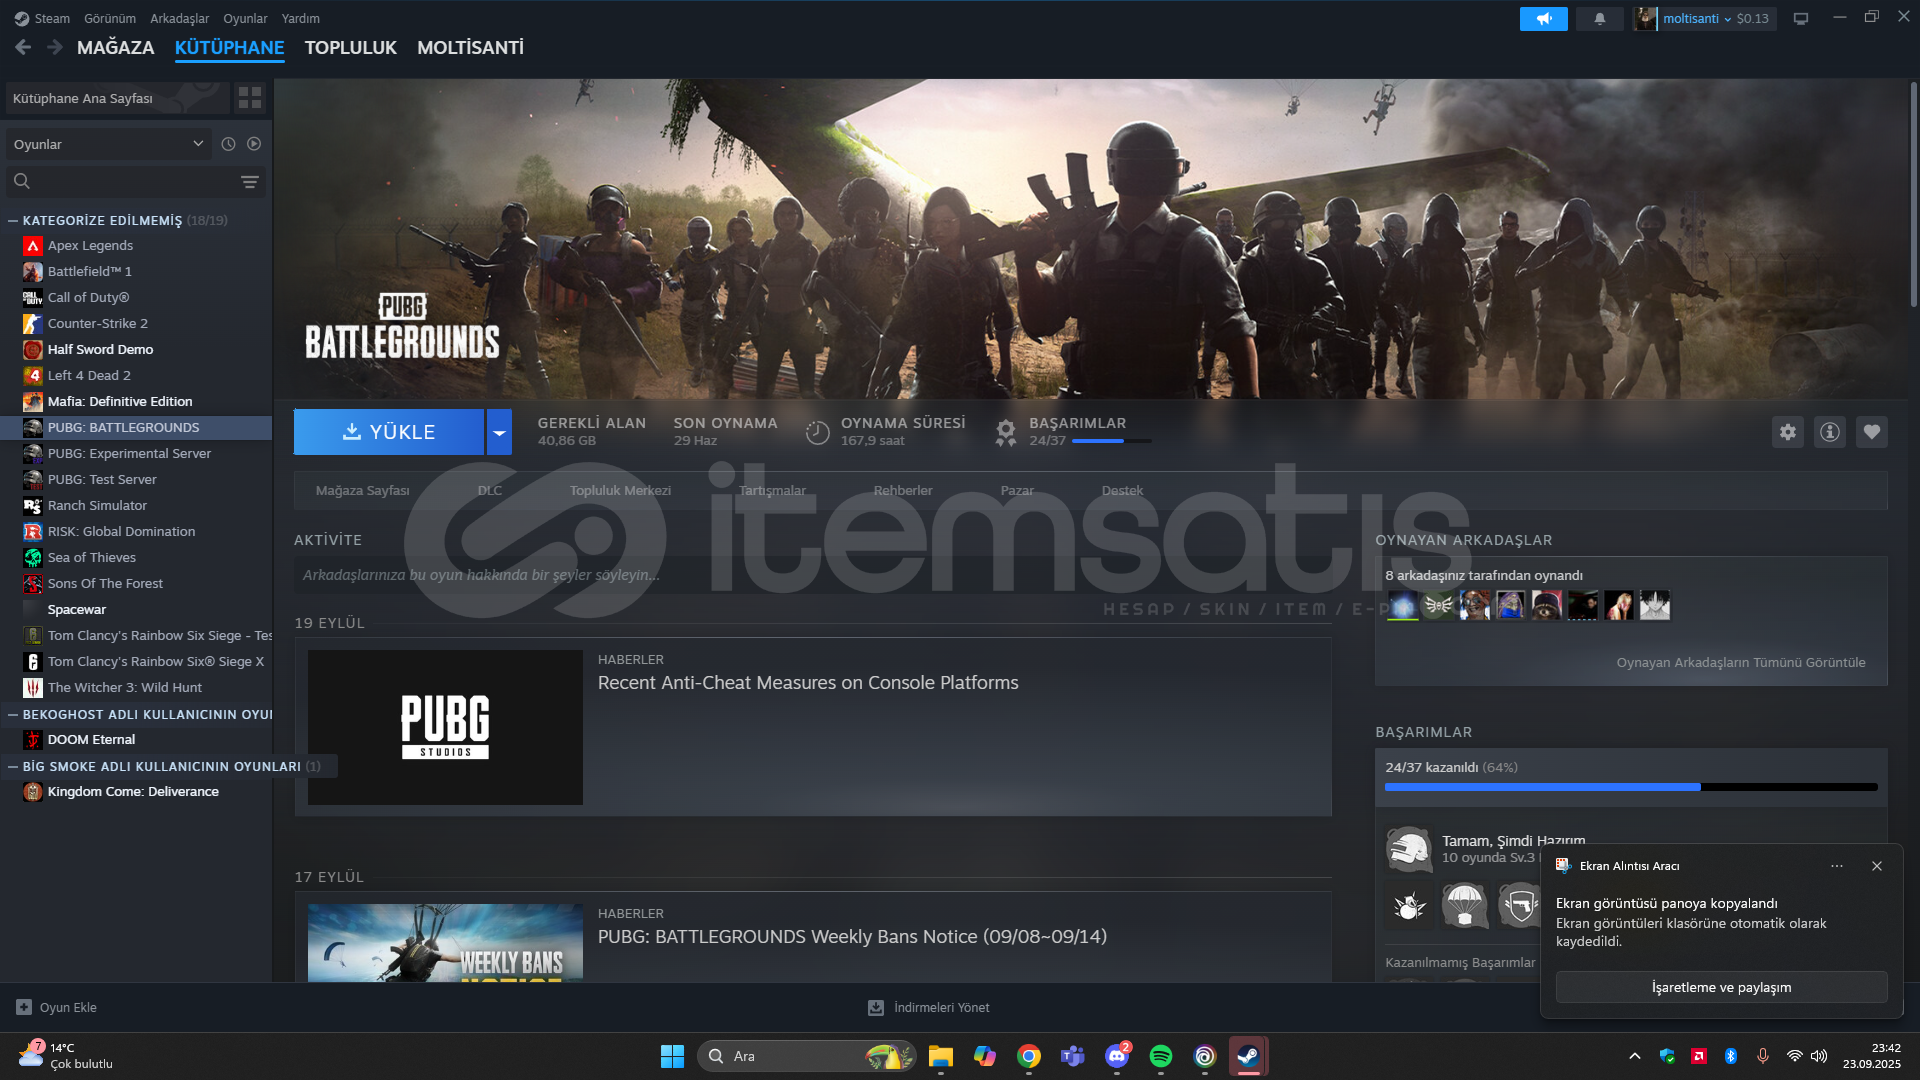Image resolution: width=1920 pixels, height=1080 pixels.
Task: Open the PUBG Studios news thumbnail
Action: (445, 727)
